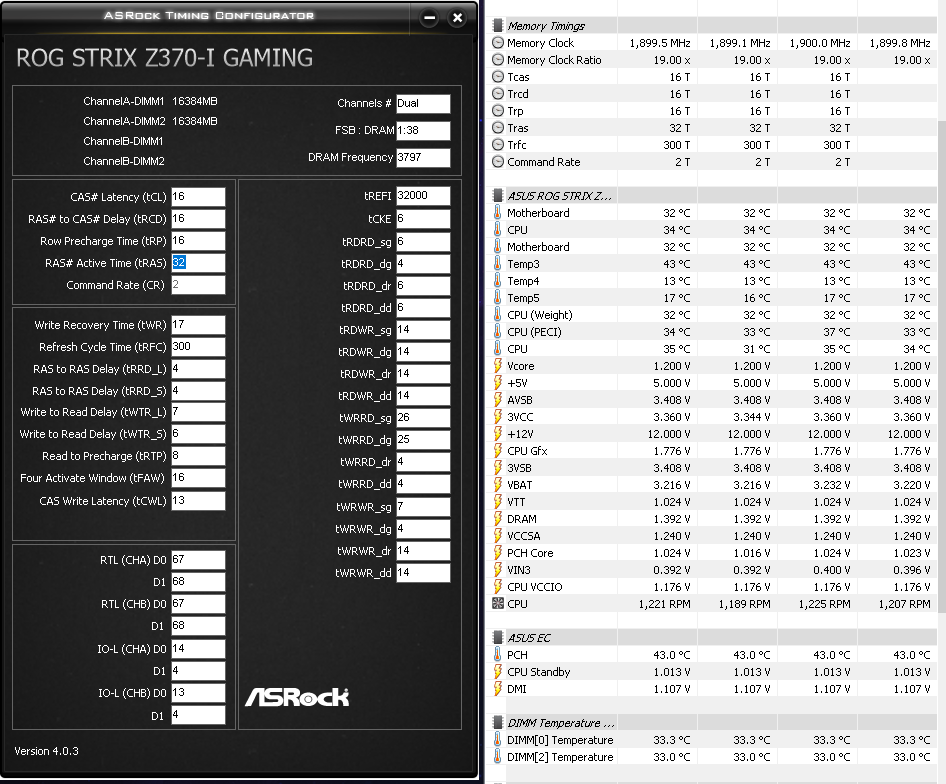Select the VIN3 voltage row
Viewport: 946px width, 784px height.
tap(712, 570)
